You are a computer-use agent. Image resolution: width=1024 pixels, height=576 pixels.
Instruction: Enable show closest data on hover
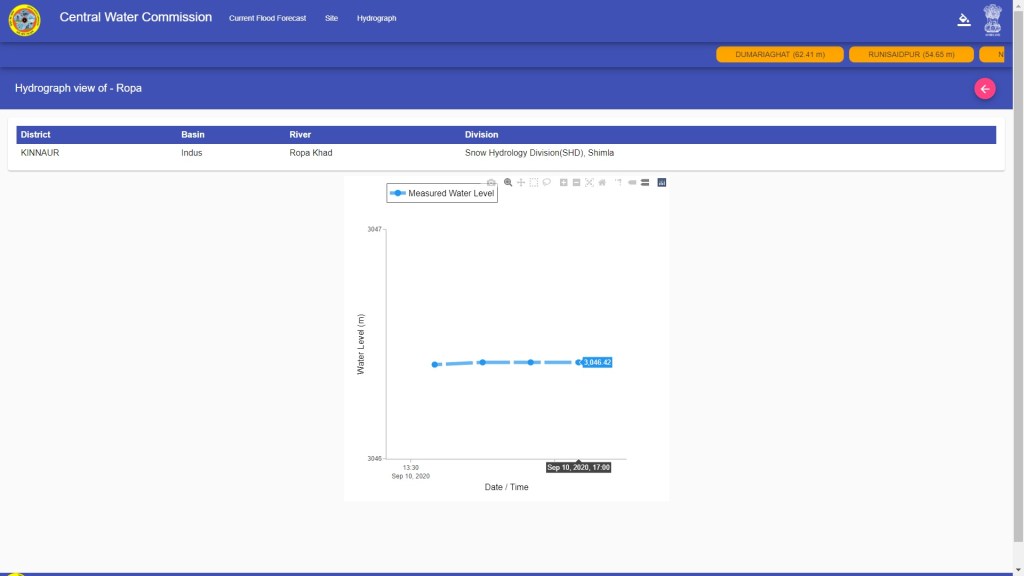click(632, 182)
